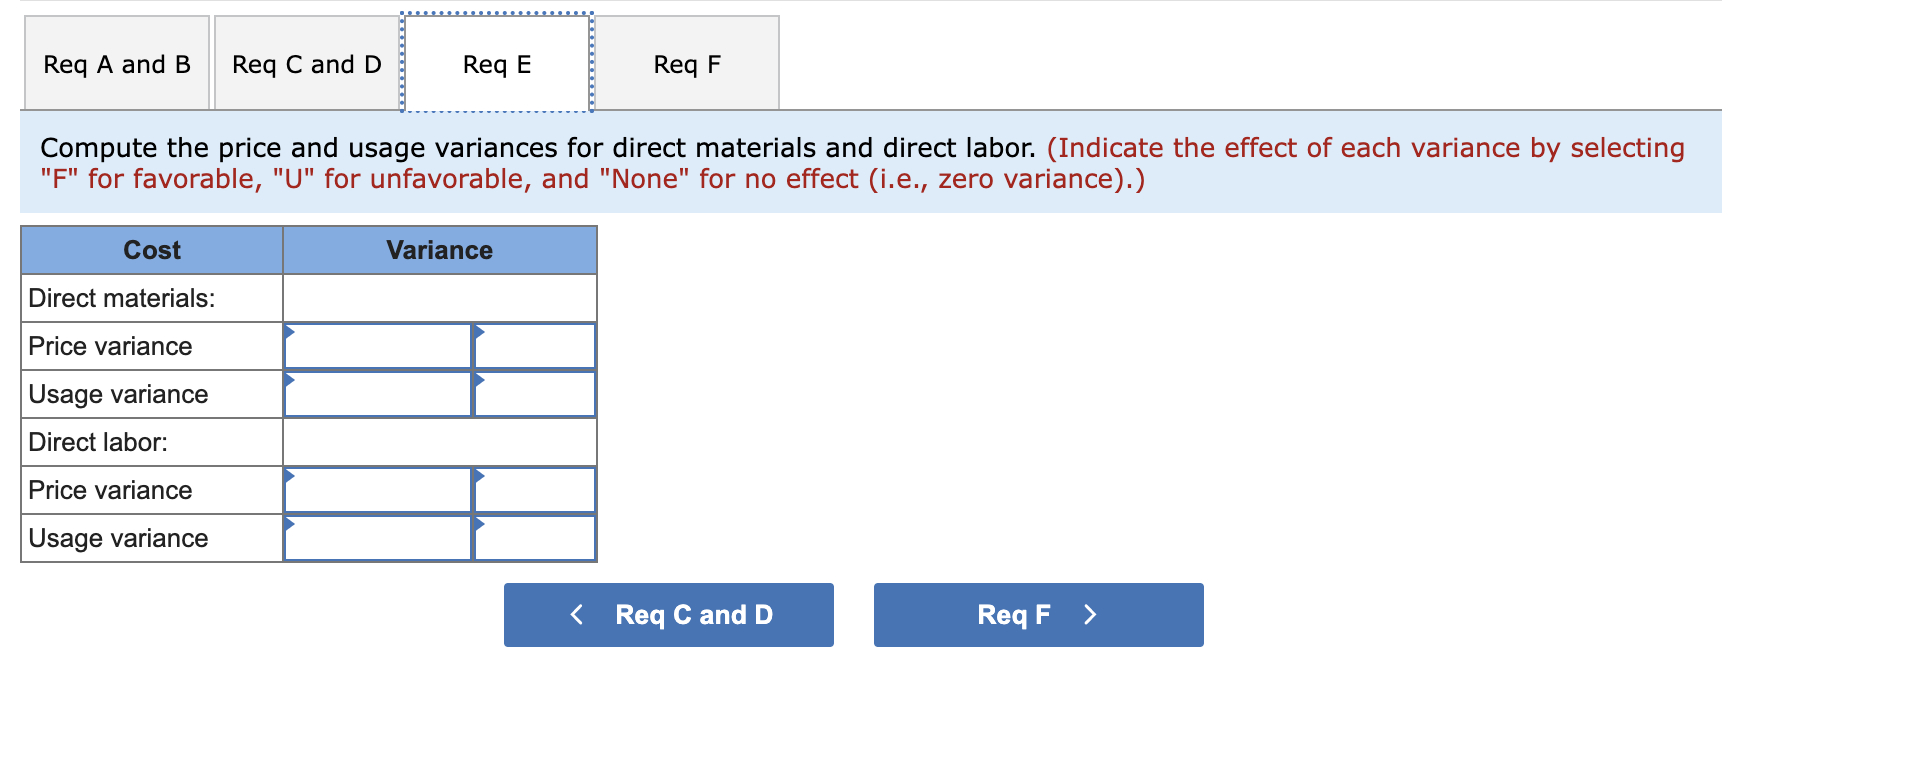1932x784 pixels.
Task: Switch to the Req C and D tab
Action: [x=306, y=63]
